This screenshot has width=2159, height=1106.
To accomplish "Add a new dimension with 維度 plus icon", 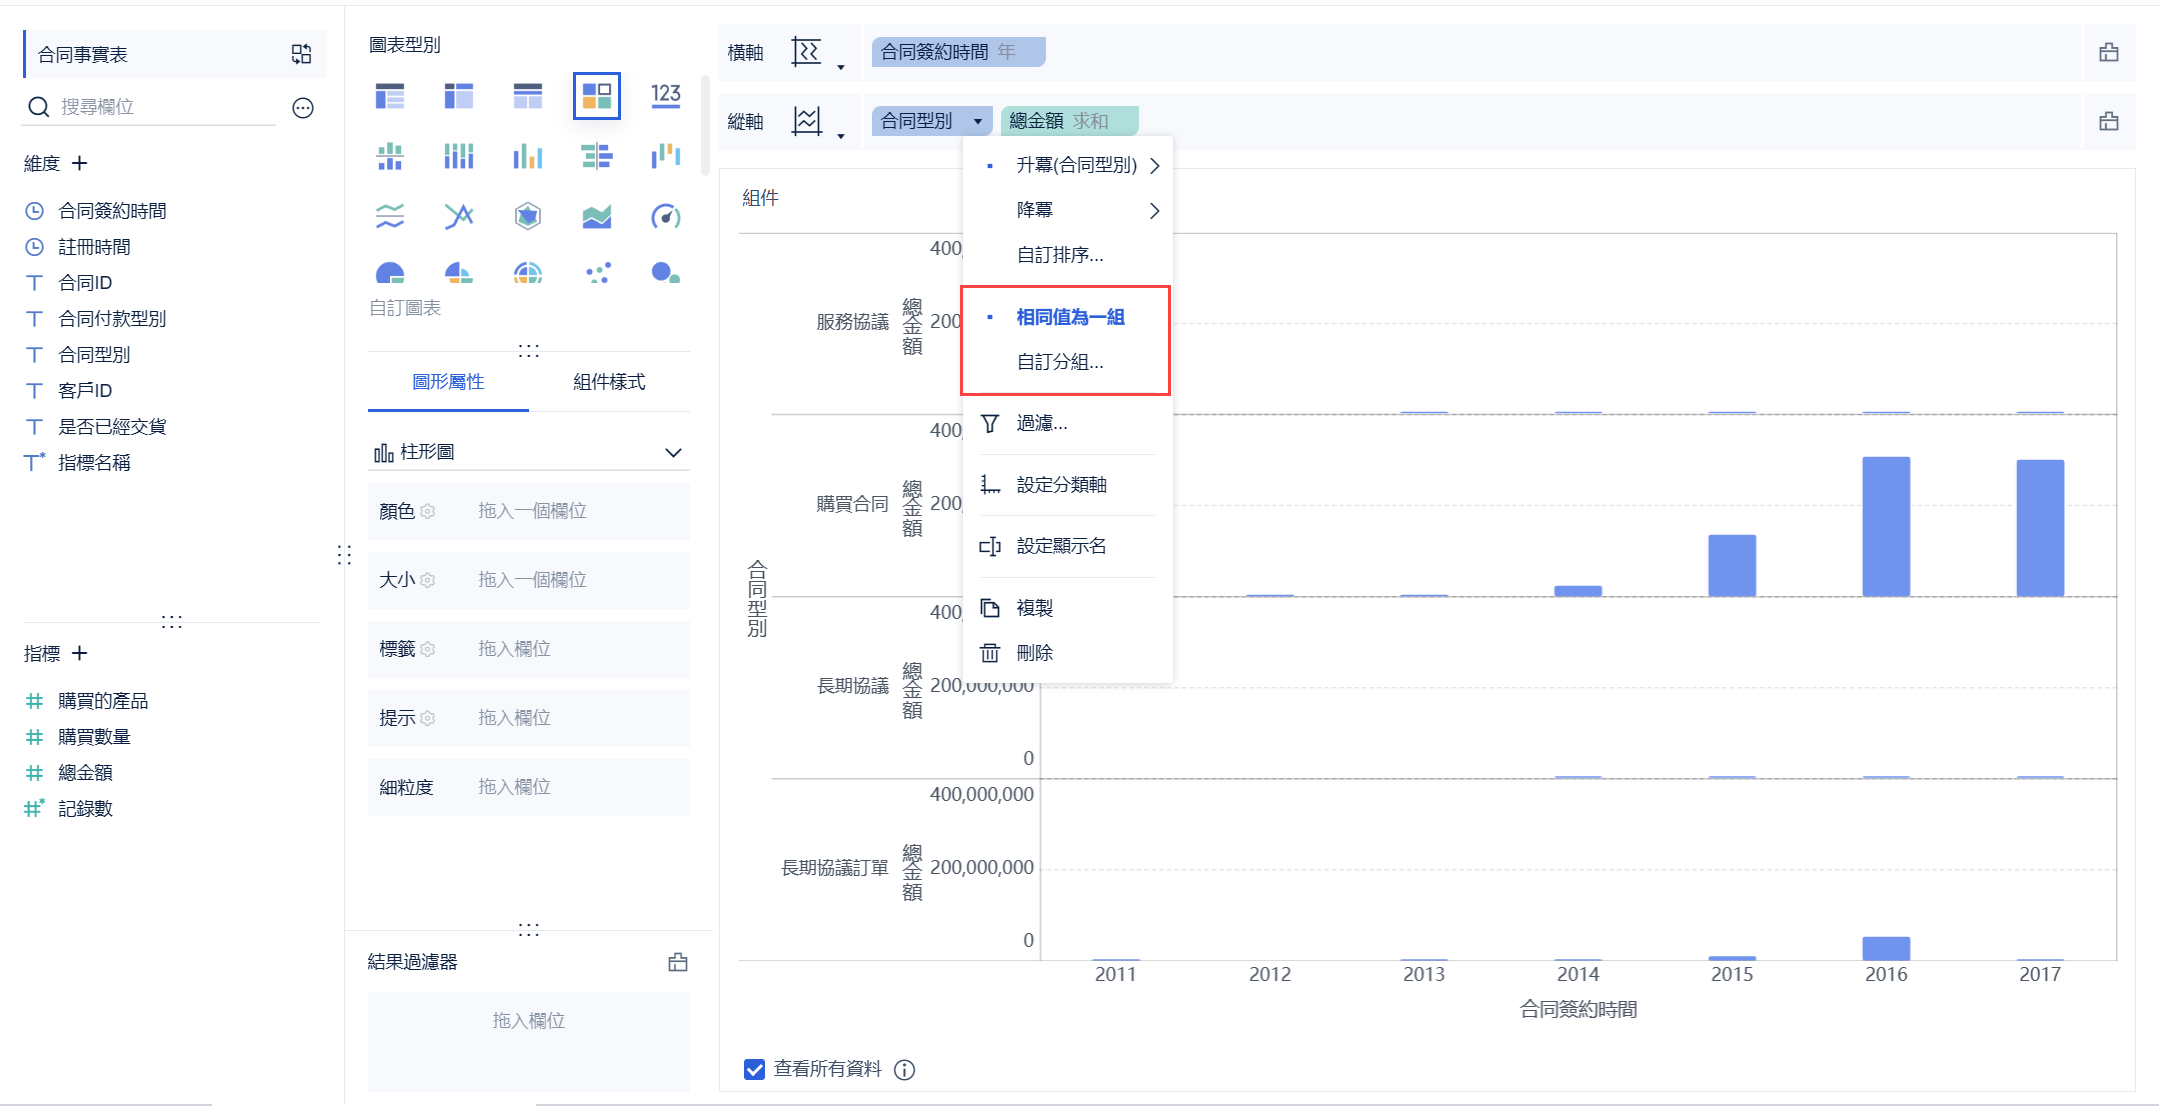I will 80,163.
